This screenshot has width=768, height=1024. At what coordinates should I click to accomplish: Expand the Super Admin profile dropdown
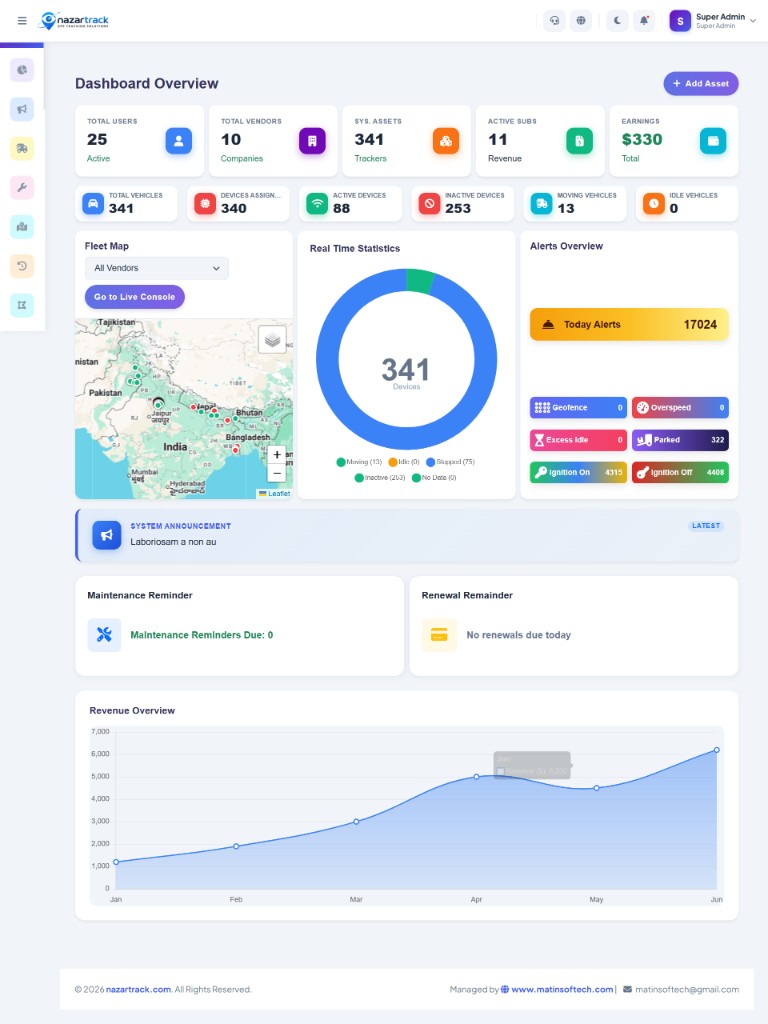click(713, 21)
